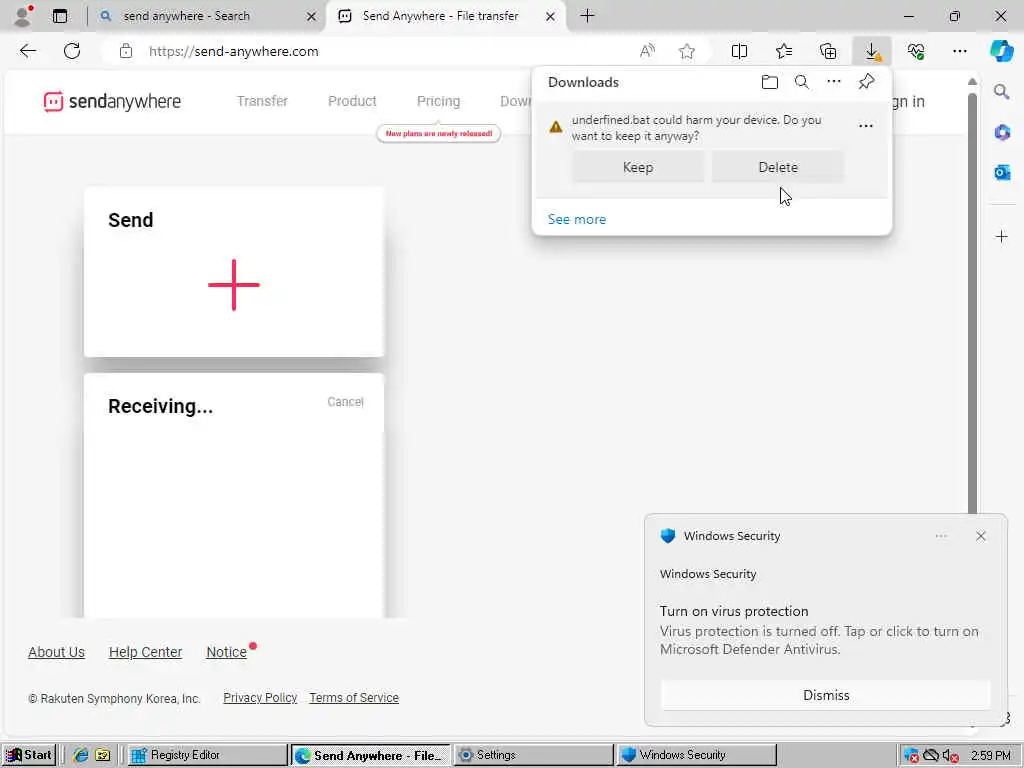Open file explorer quick launch icon

(x=103, y=755)
